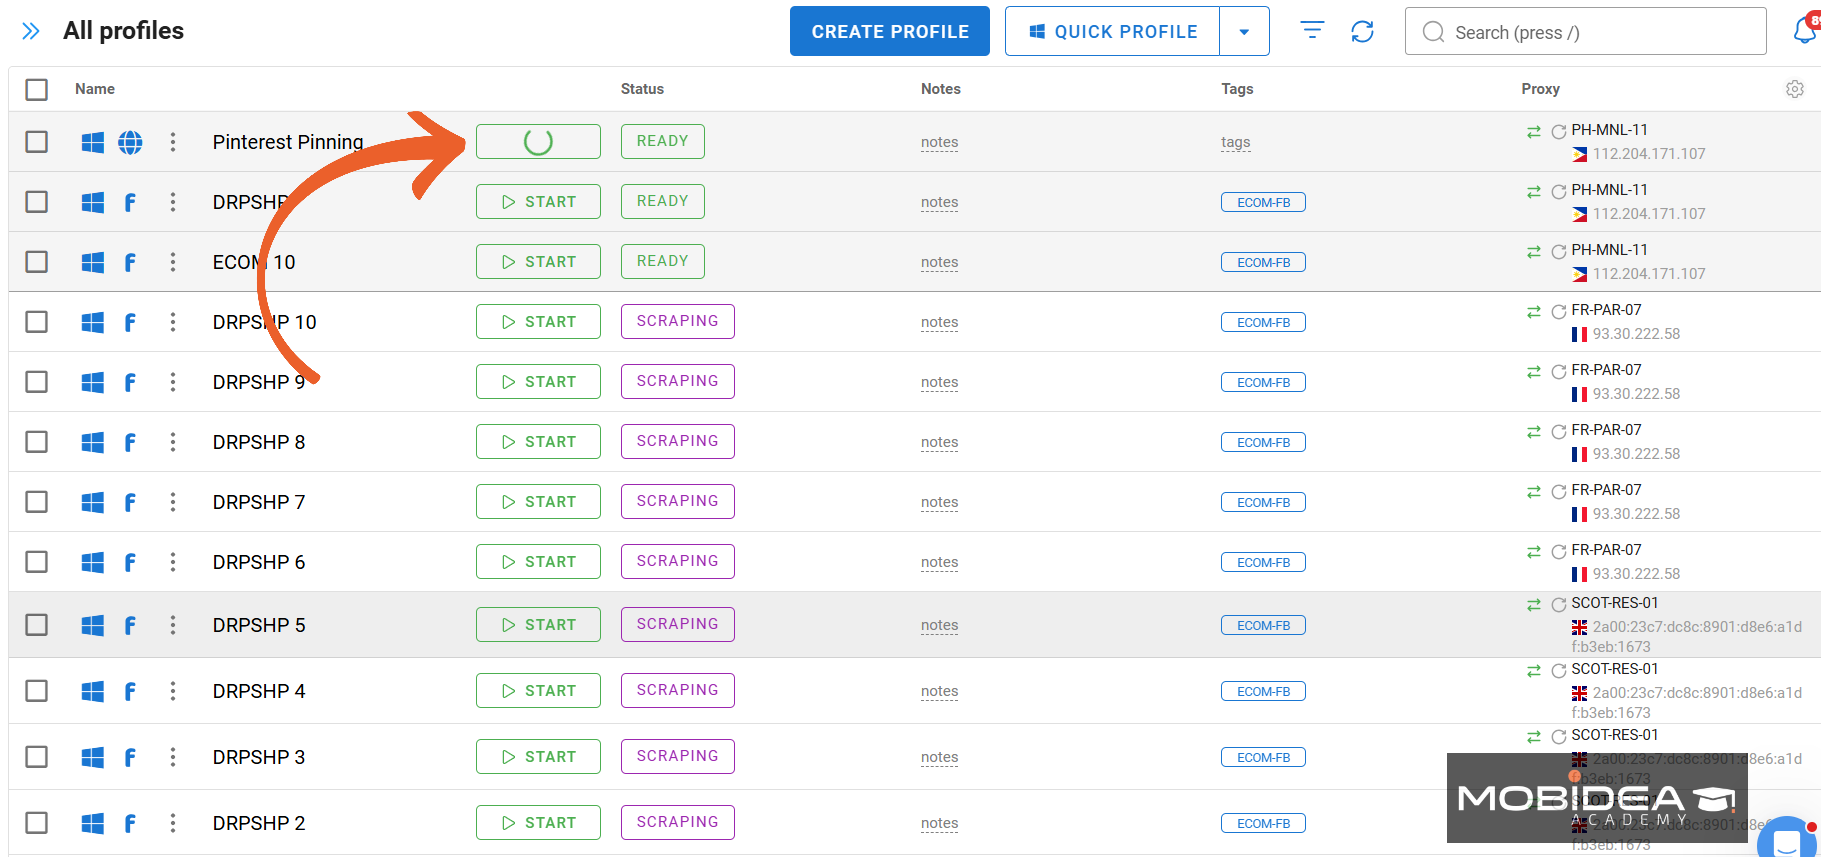Click SCRAPING status tag for DRPSHP 9

tap(677, 381)
